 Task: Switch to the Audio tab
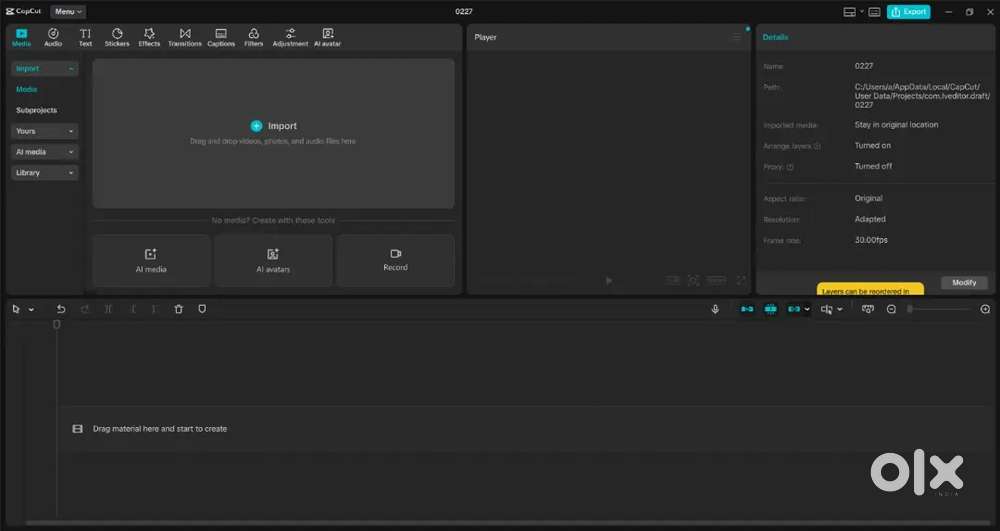tap(53, 37)
